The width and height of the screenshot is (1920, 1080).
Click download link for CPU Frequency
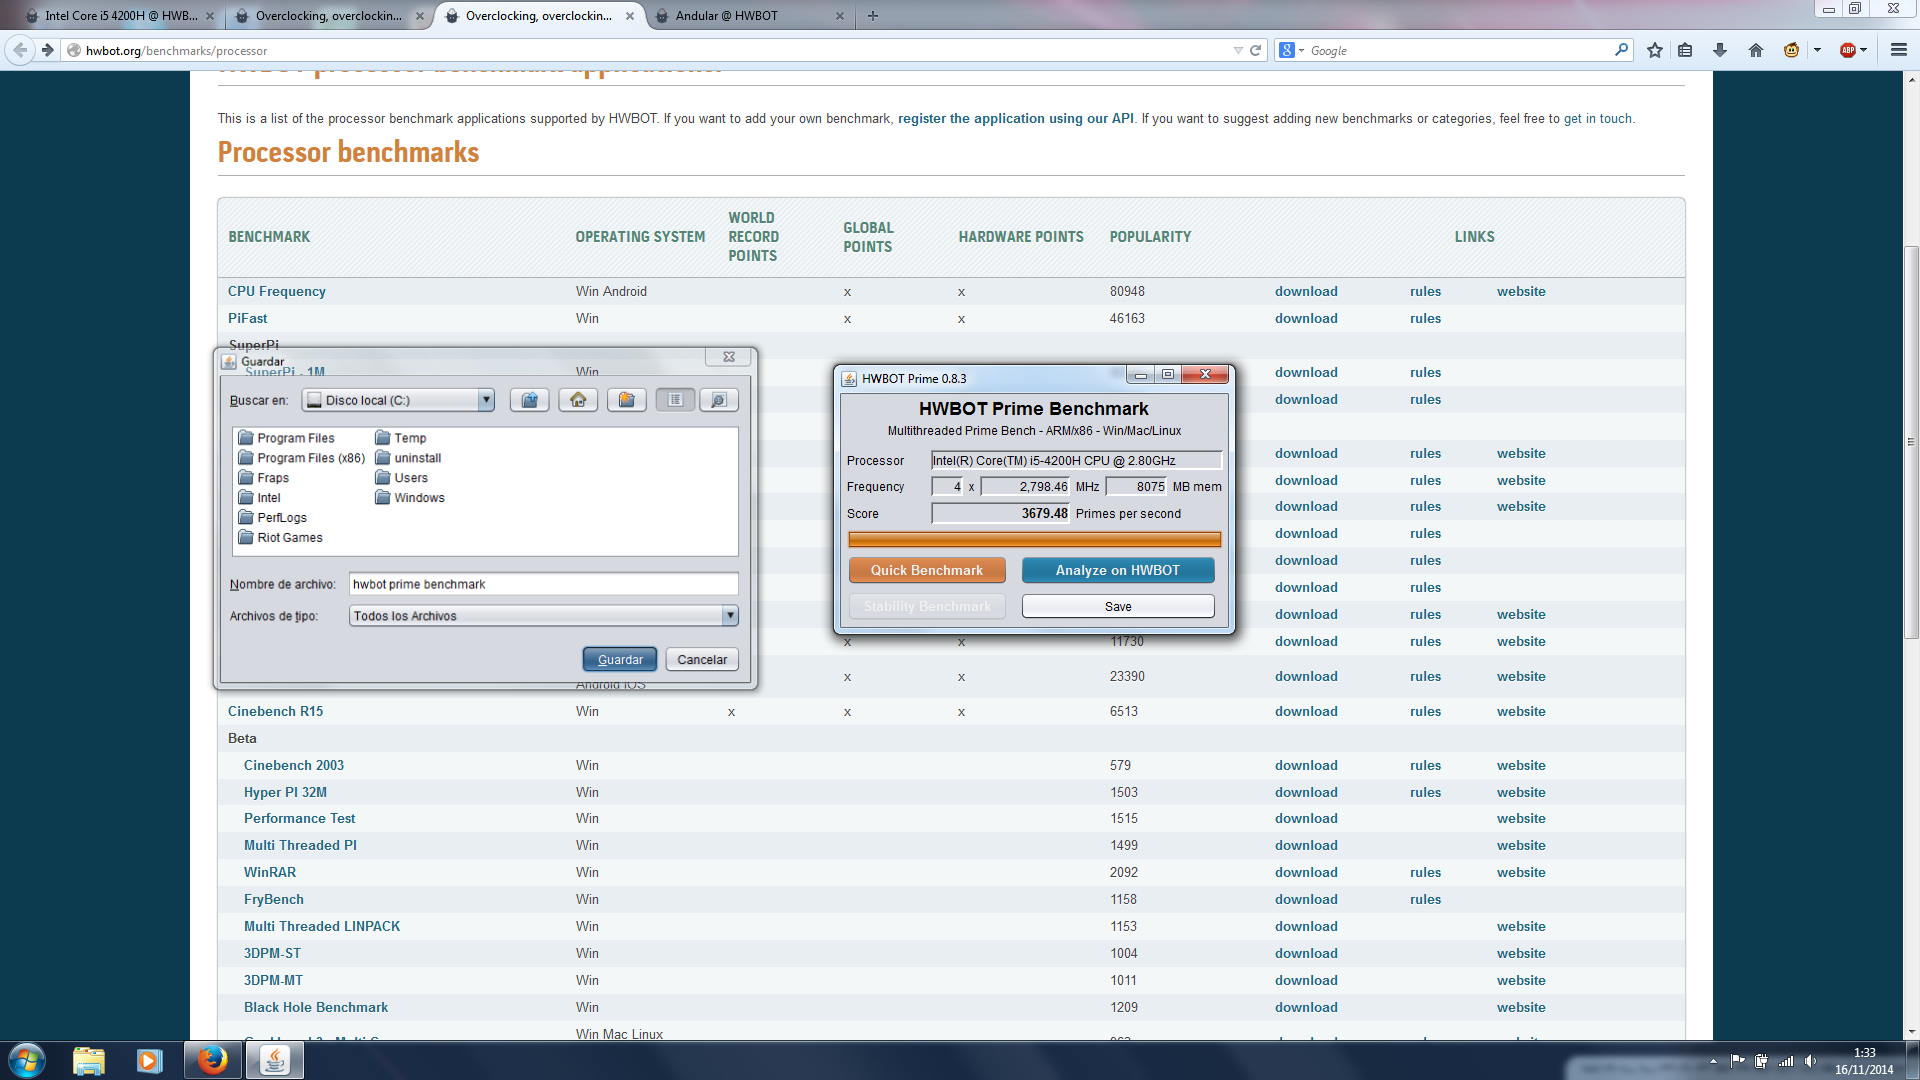click(1306, 291)
